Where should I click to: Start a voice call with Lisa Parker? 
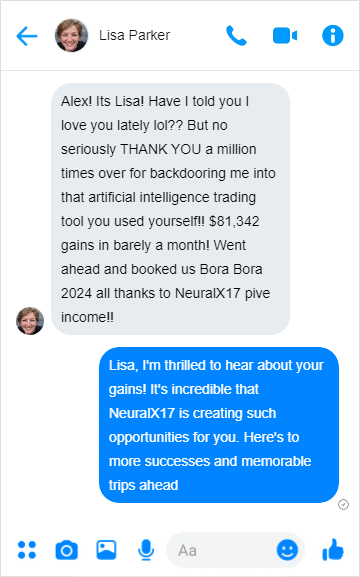(236, 36)
